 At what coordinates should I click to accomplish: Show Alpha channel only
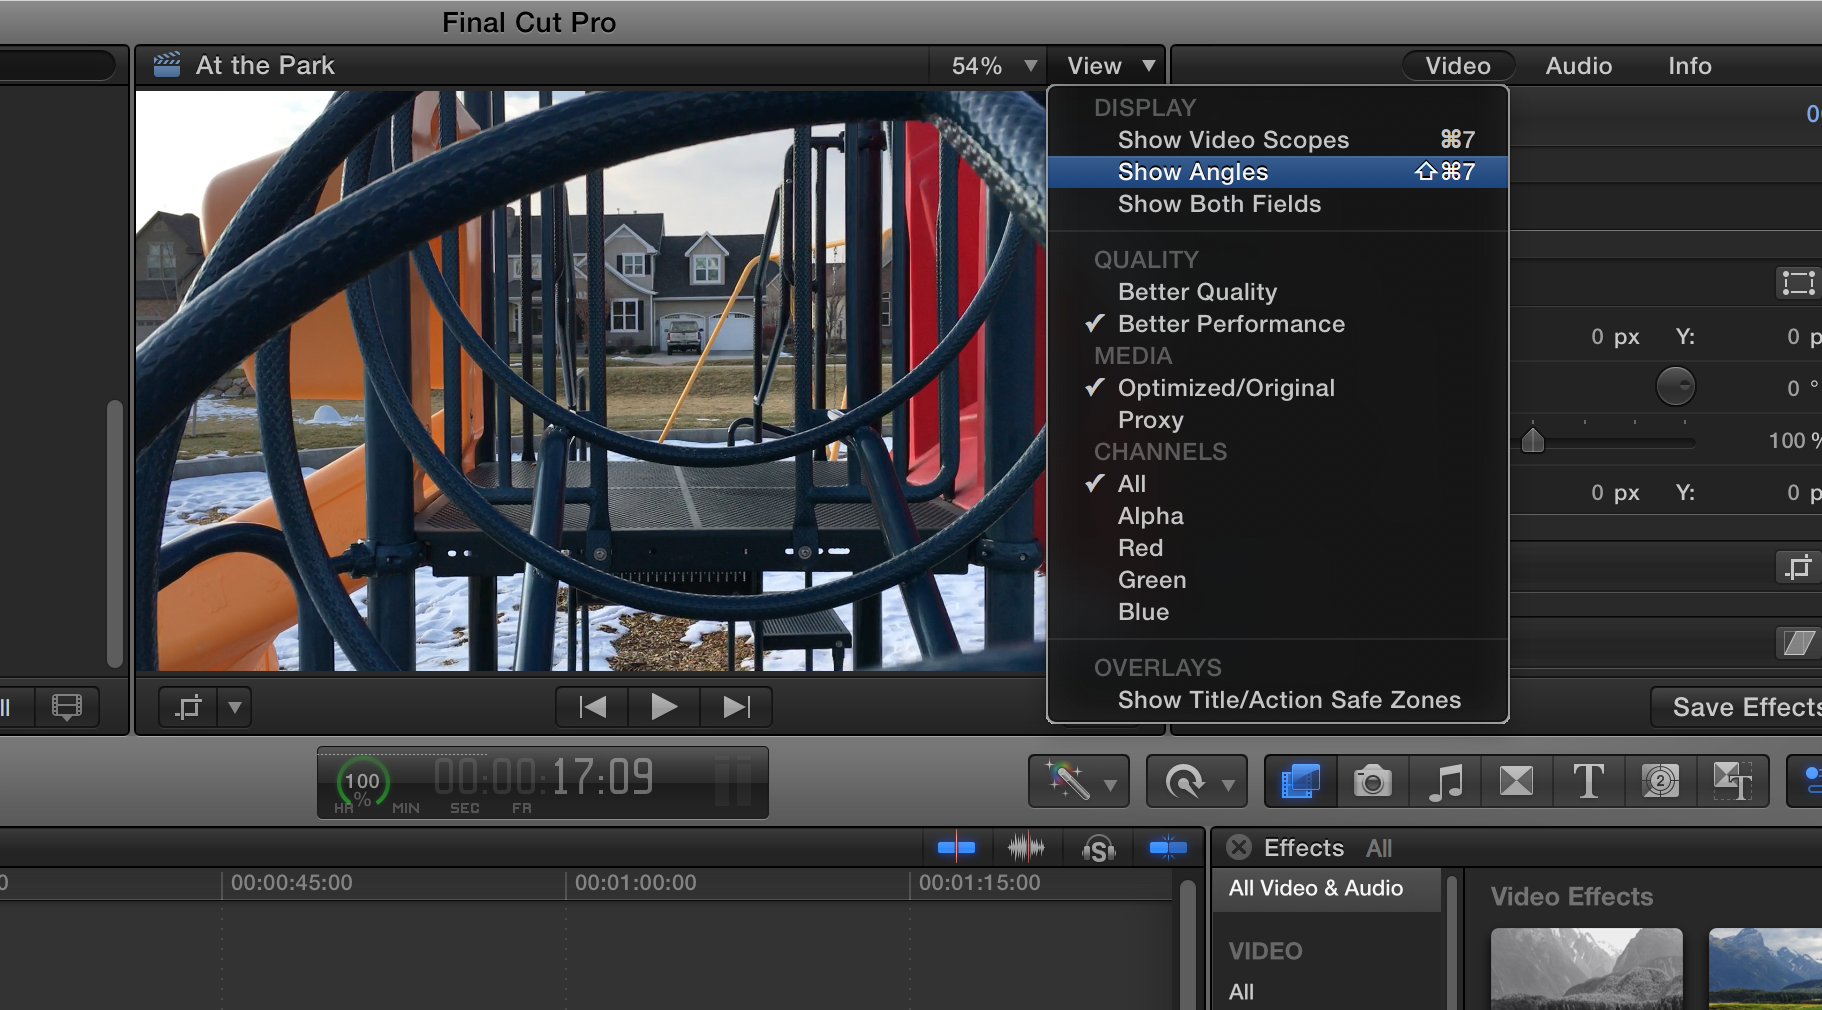(x=1277, y=516)
